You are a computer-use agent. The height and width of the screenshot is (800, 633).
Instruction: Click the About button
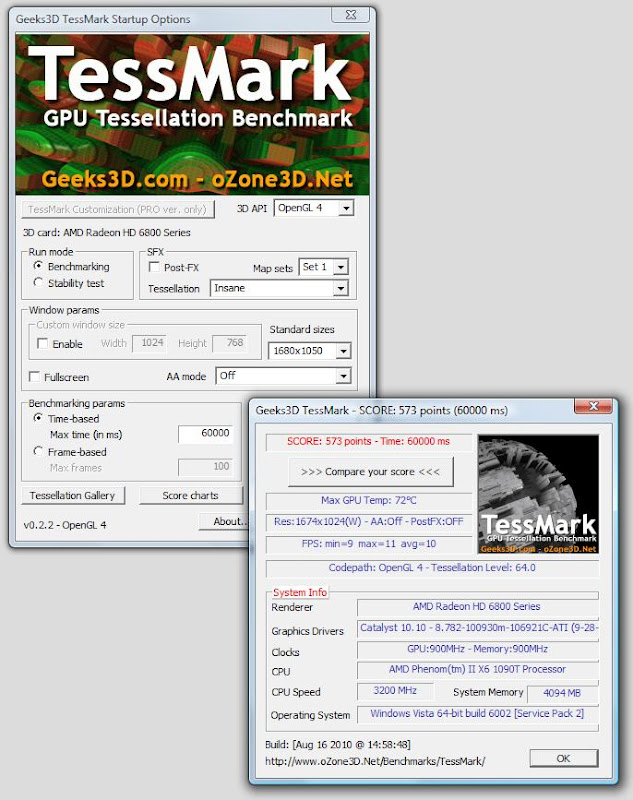224,521
